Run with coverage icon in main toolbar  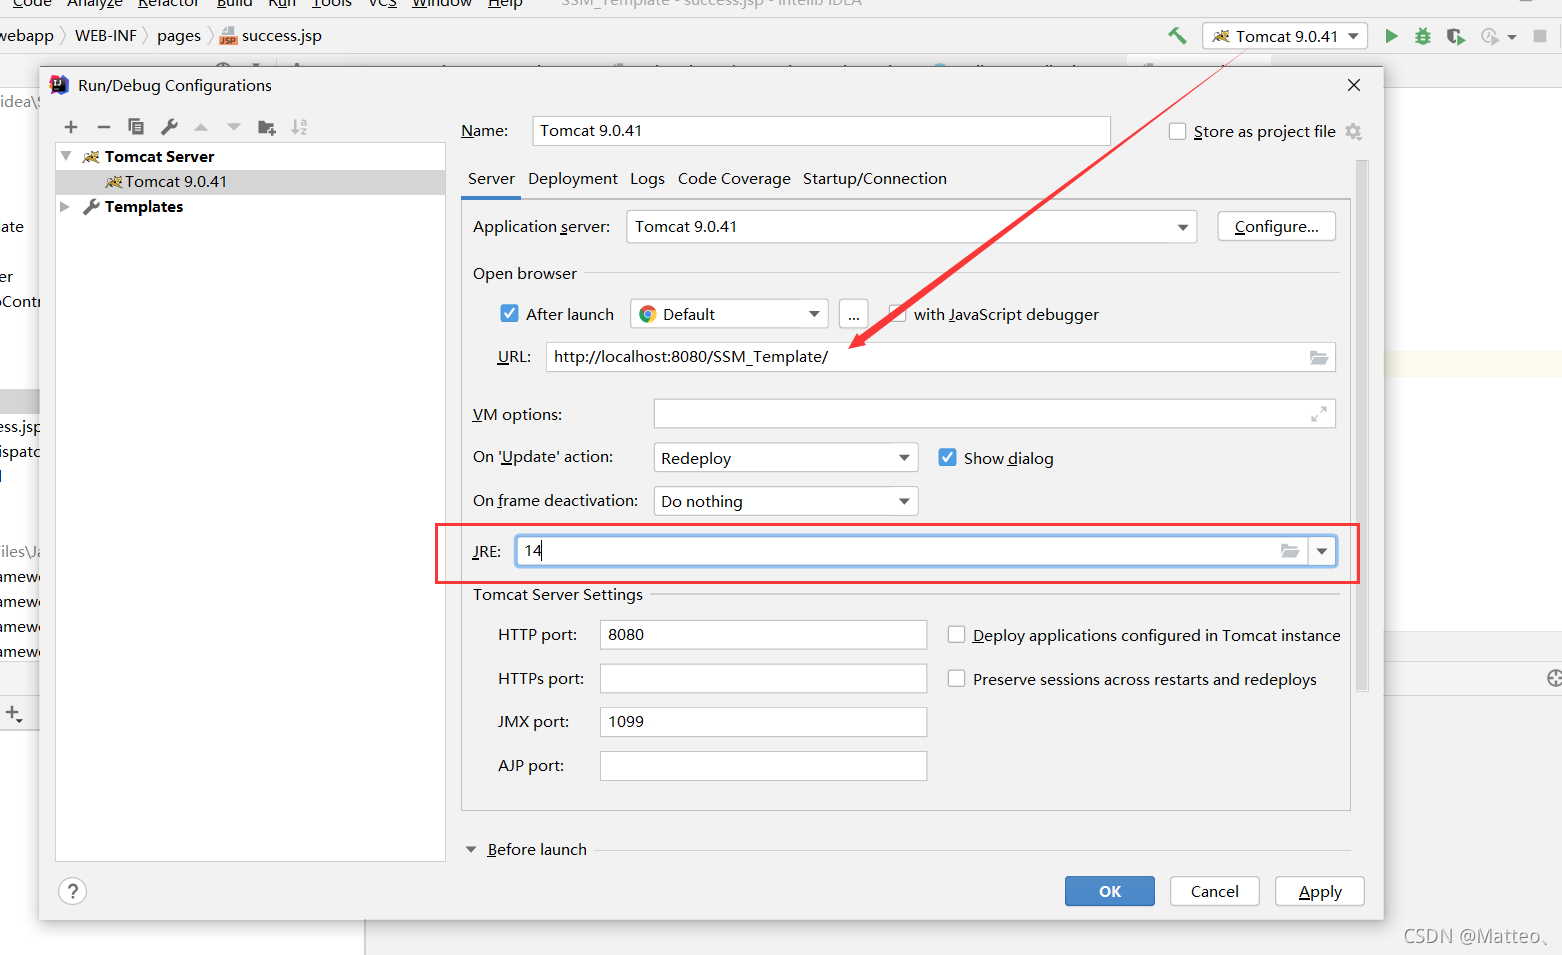pyautogui.click(x=1456, y=36)
